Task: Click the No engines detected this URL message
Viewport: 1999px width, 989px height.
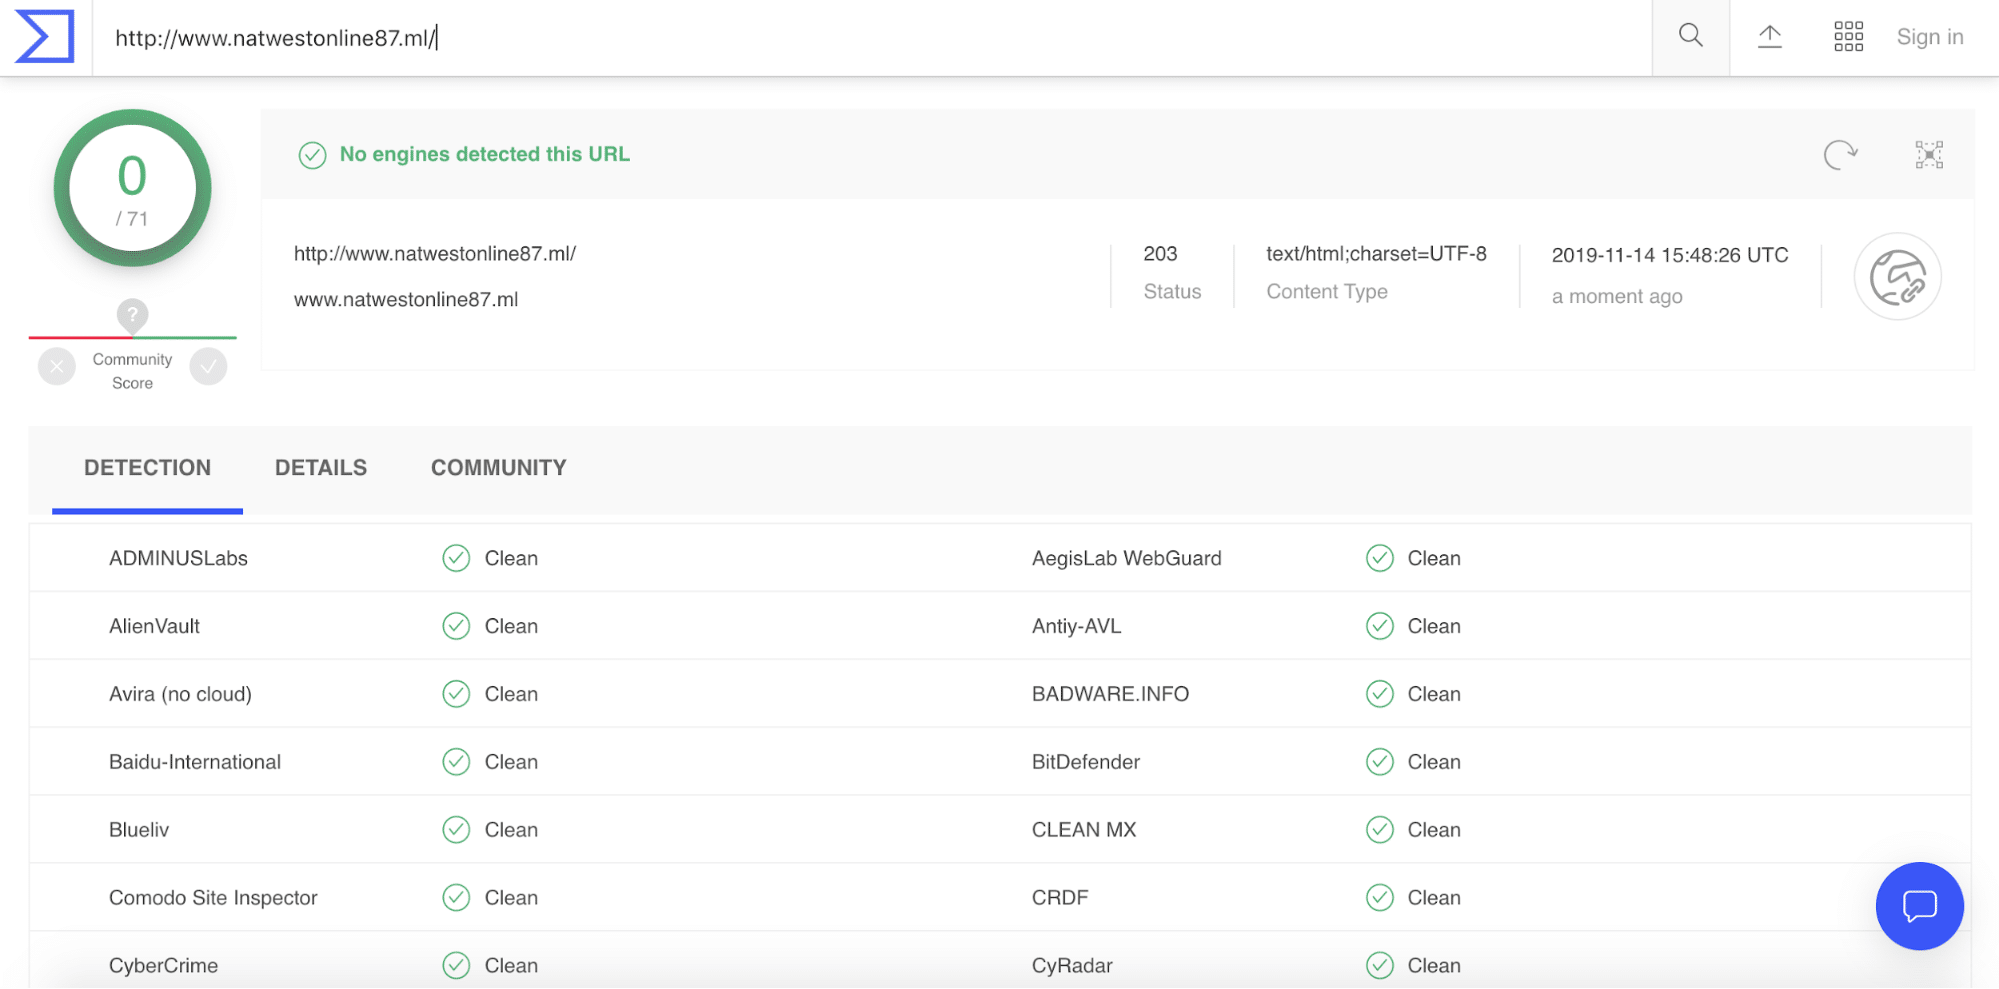Action: click(485, 155)
